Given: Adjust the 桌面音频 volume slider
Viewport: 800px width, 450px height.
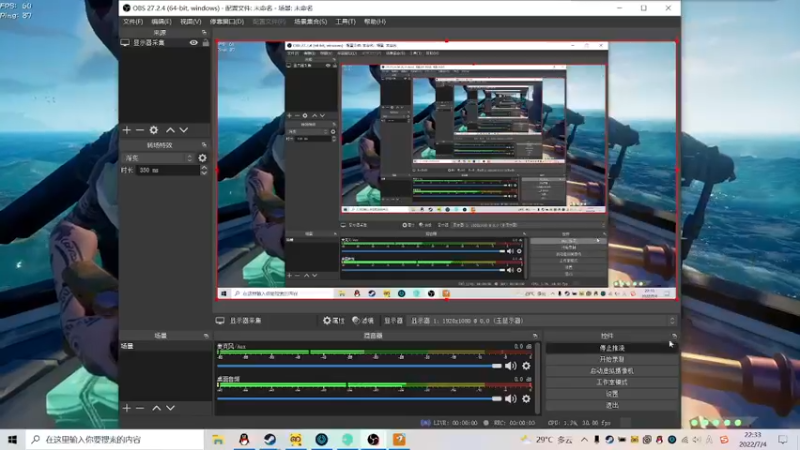Looking at the screenshot, I should [x=360, y=399].
